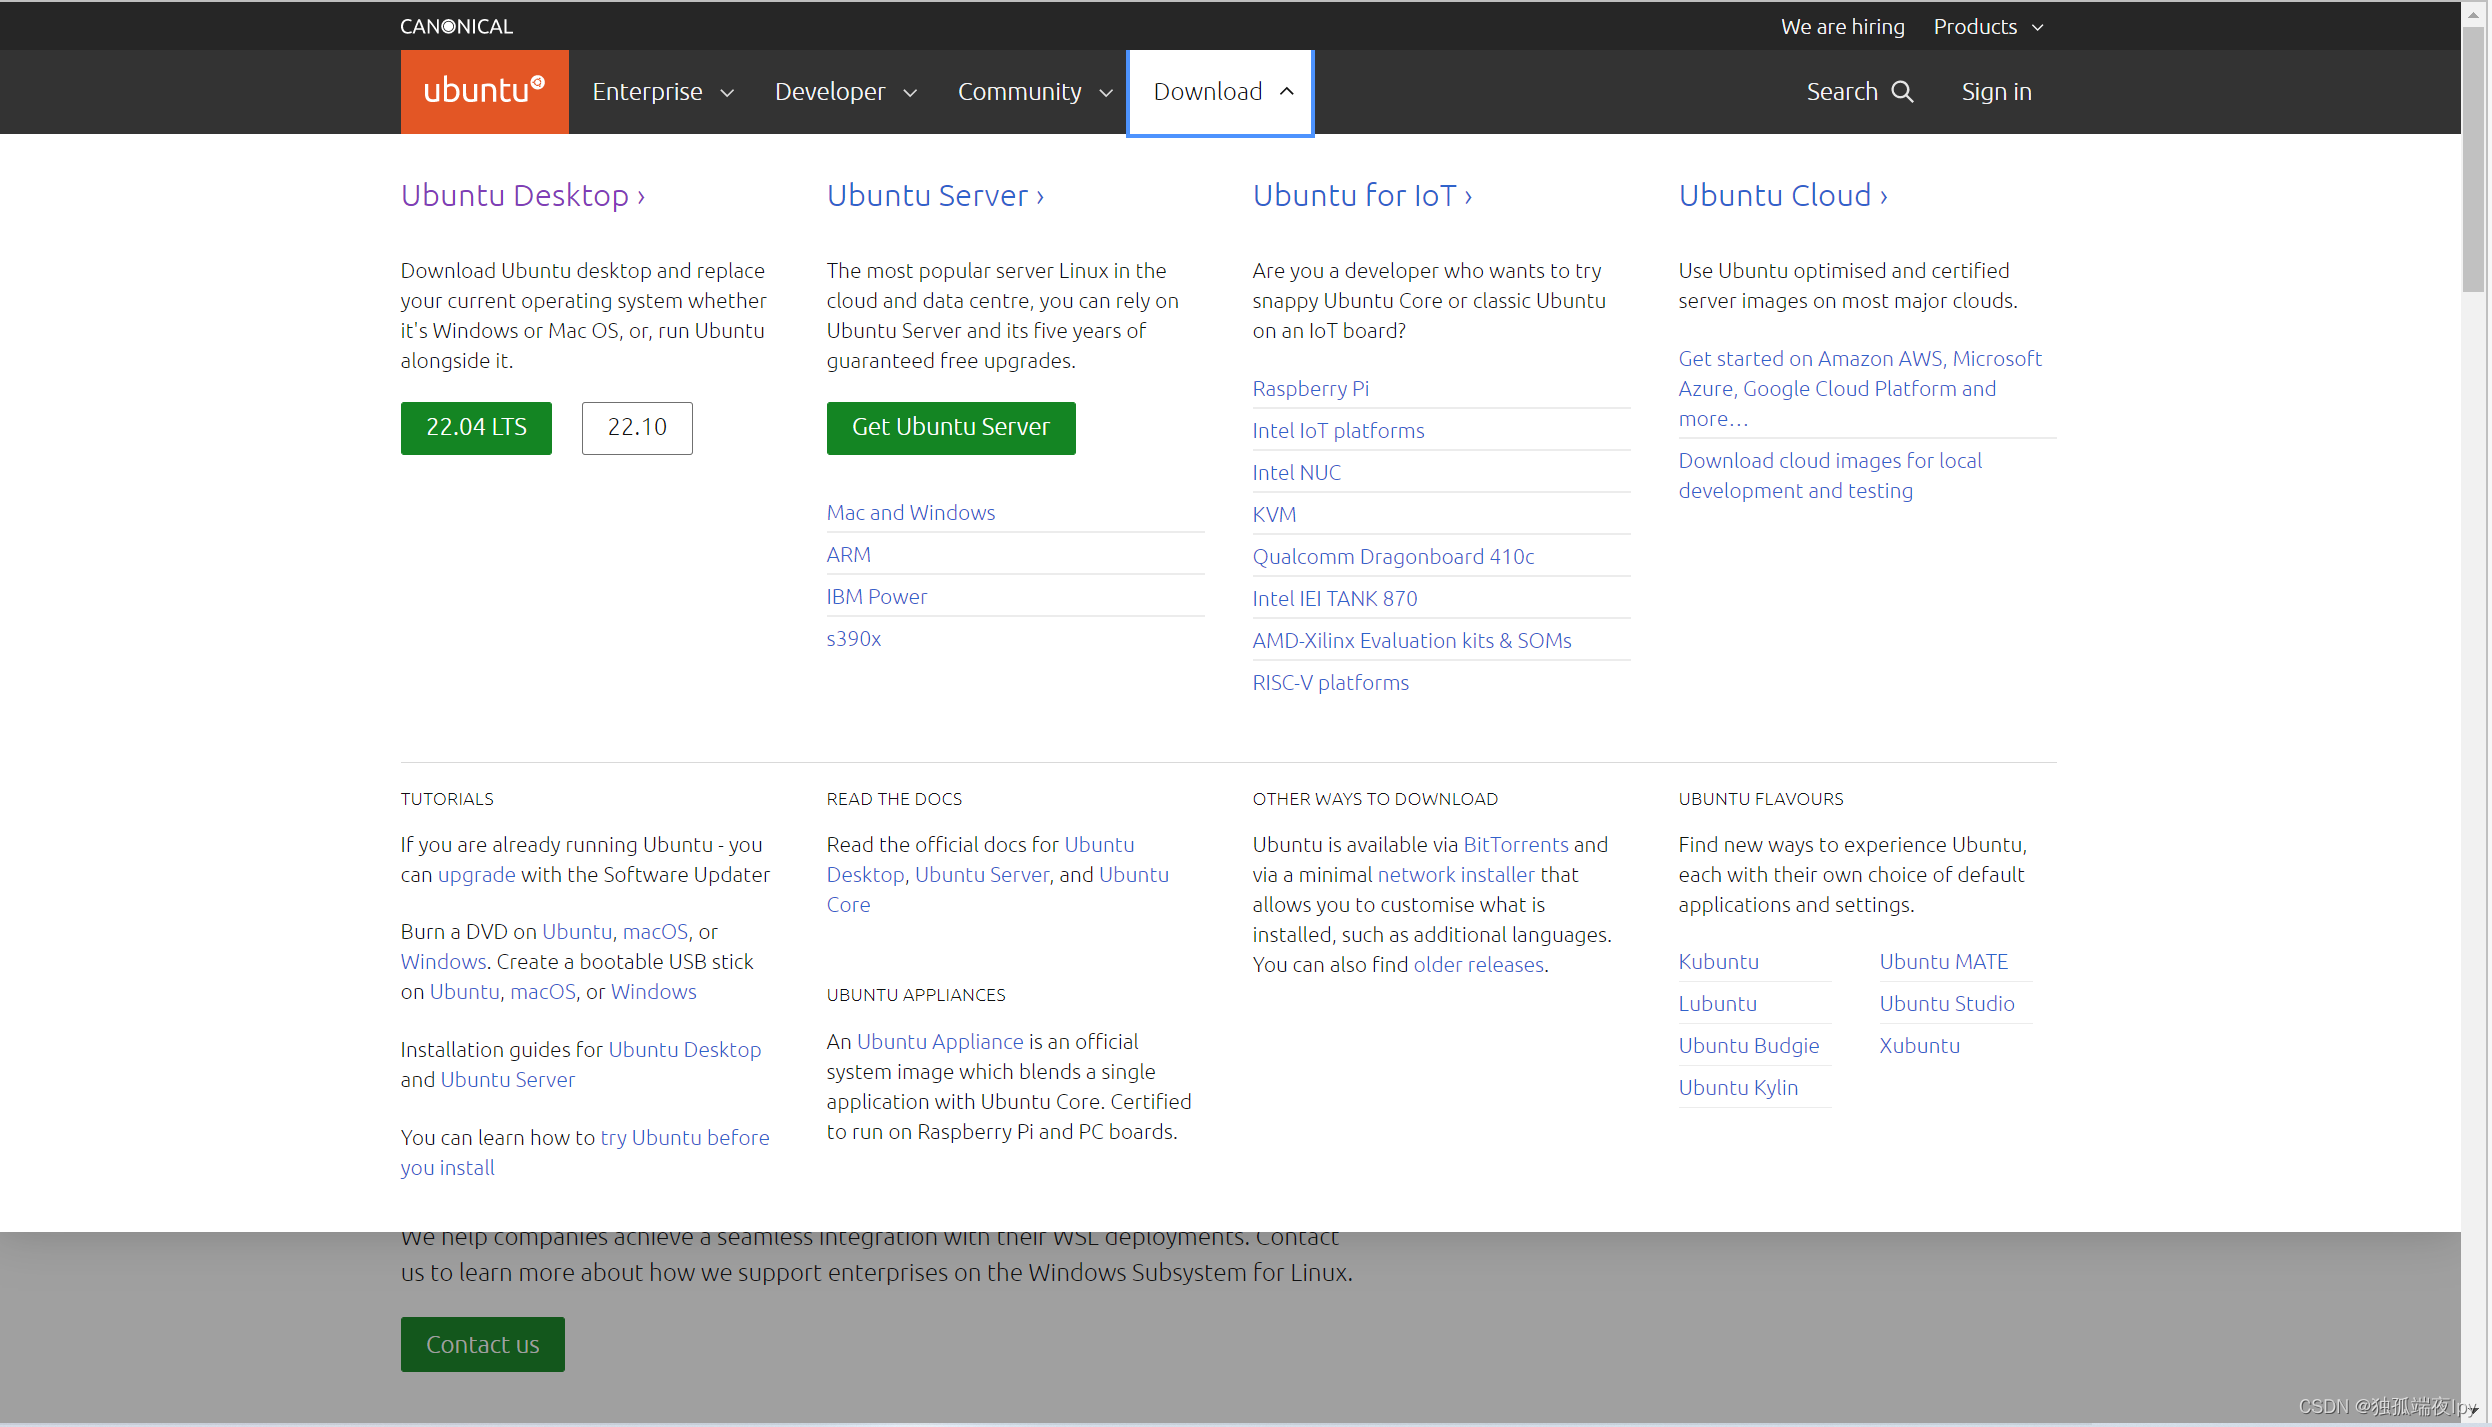The height and width of the screenshot is (1427, 2492).
Task: Collapse the Download menu
Action: 1220,92
